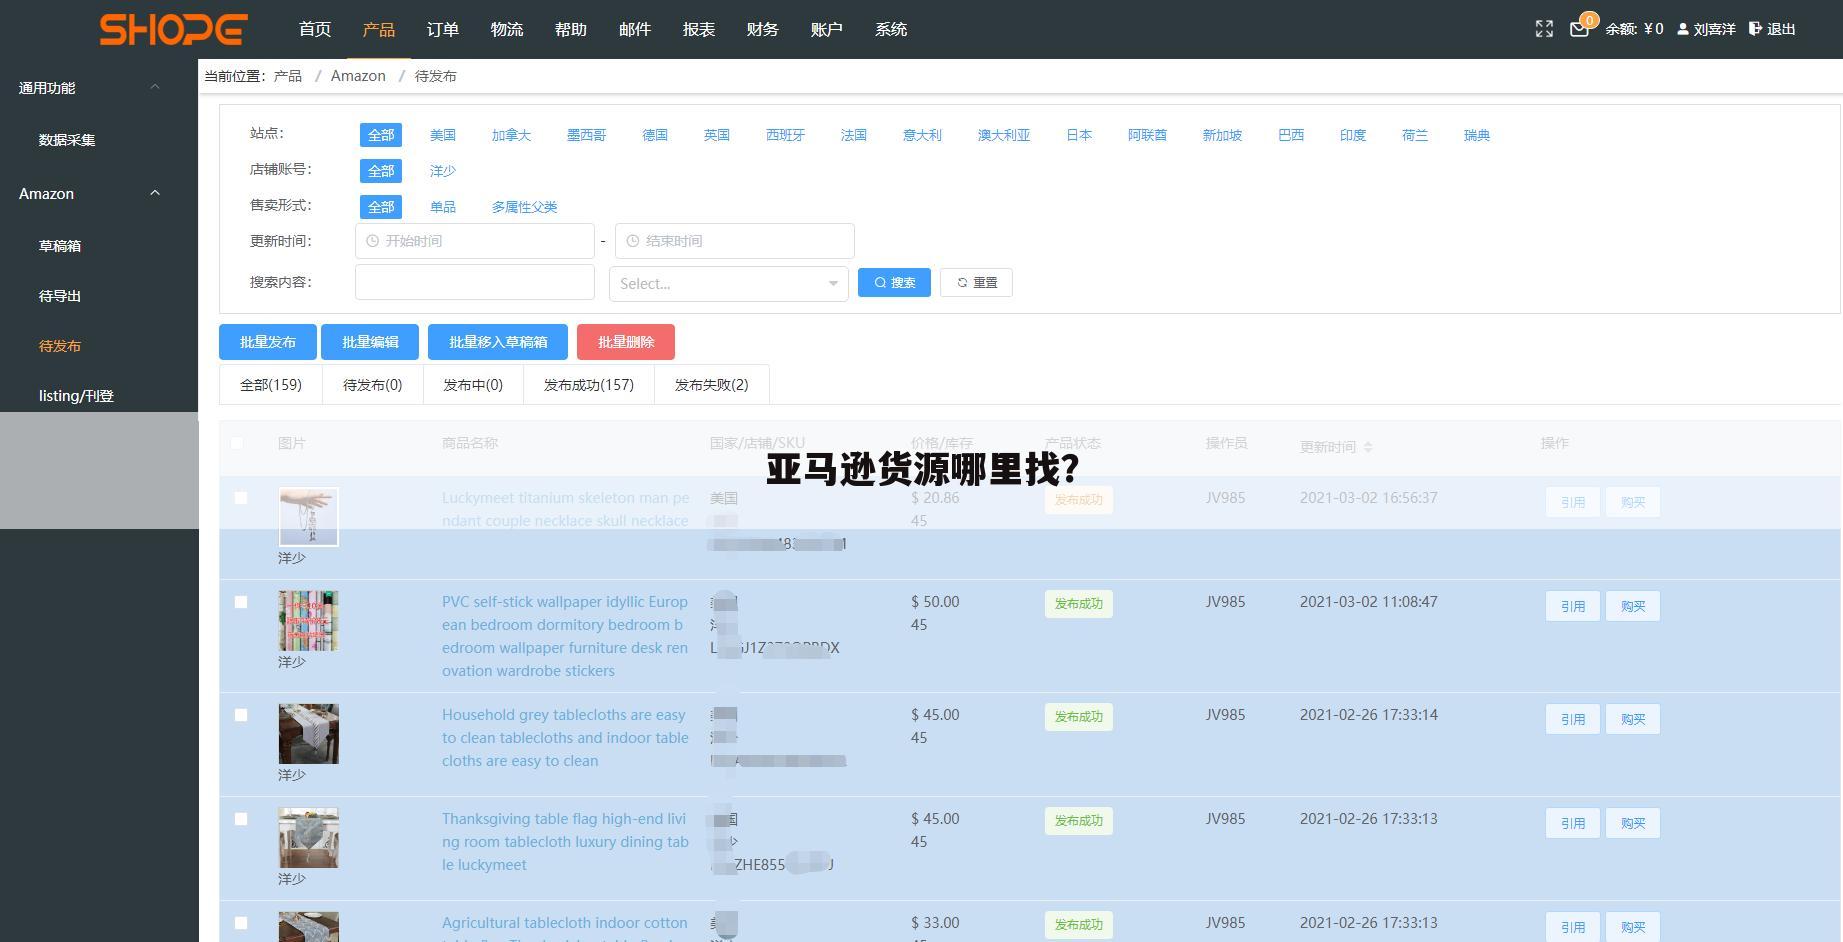Open 首页 in top menu
The width and height of the screenshot is (1843, 942).
pos(315,29)
